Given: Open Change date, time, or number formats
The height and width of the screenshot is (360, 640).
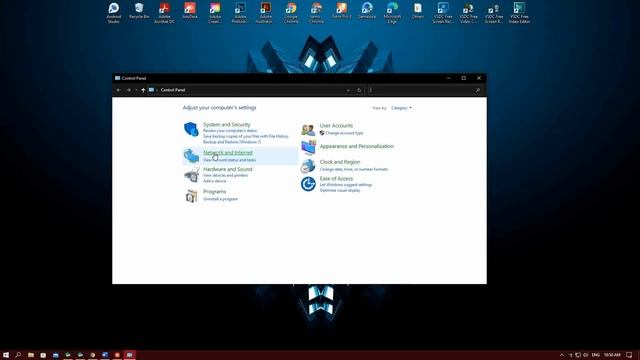Looking at the screenshot, I should (353, 169).
